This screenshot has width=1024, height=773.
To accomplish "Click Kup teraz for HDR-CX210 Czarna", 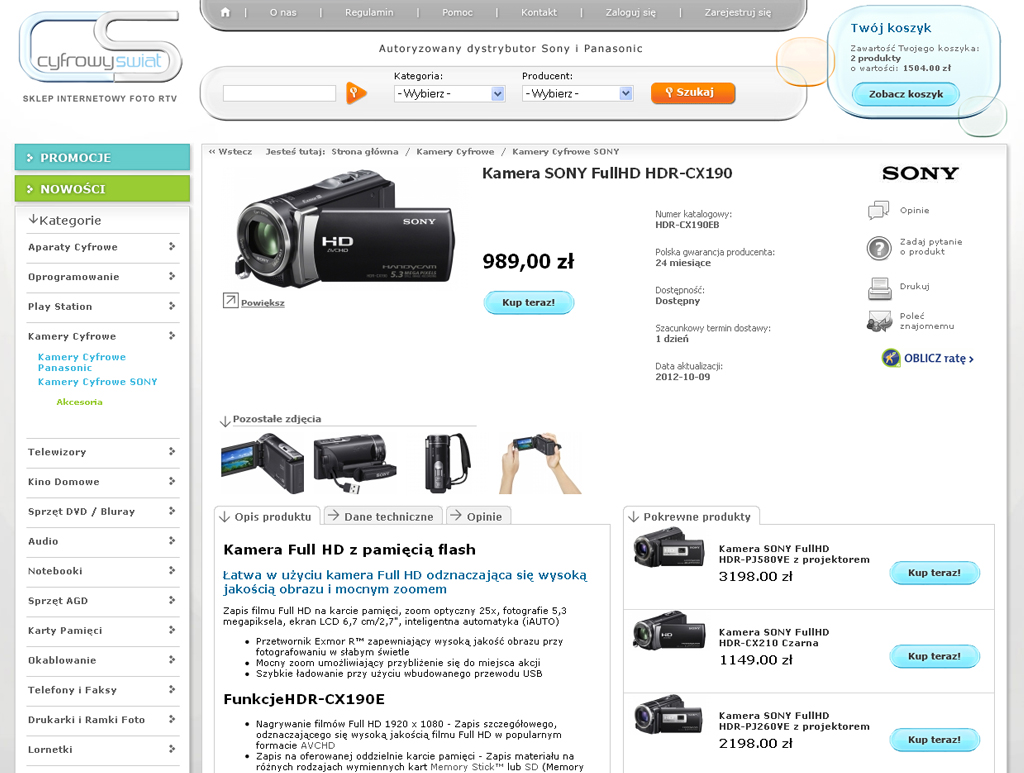I will [x=934, y=656].
